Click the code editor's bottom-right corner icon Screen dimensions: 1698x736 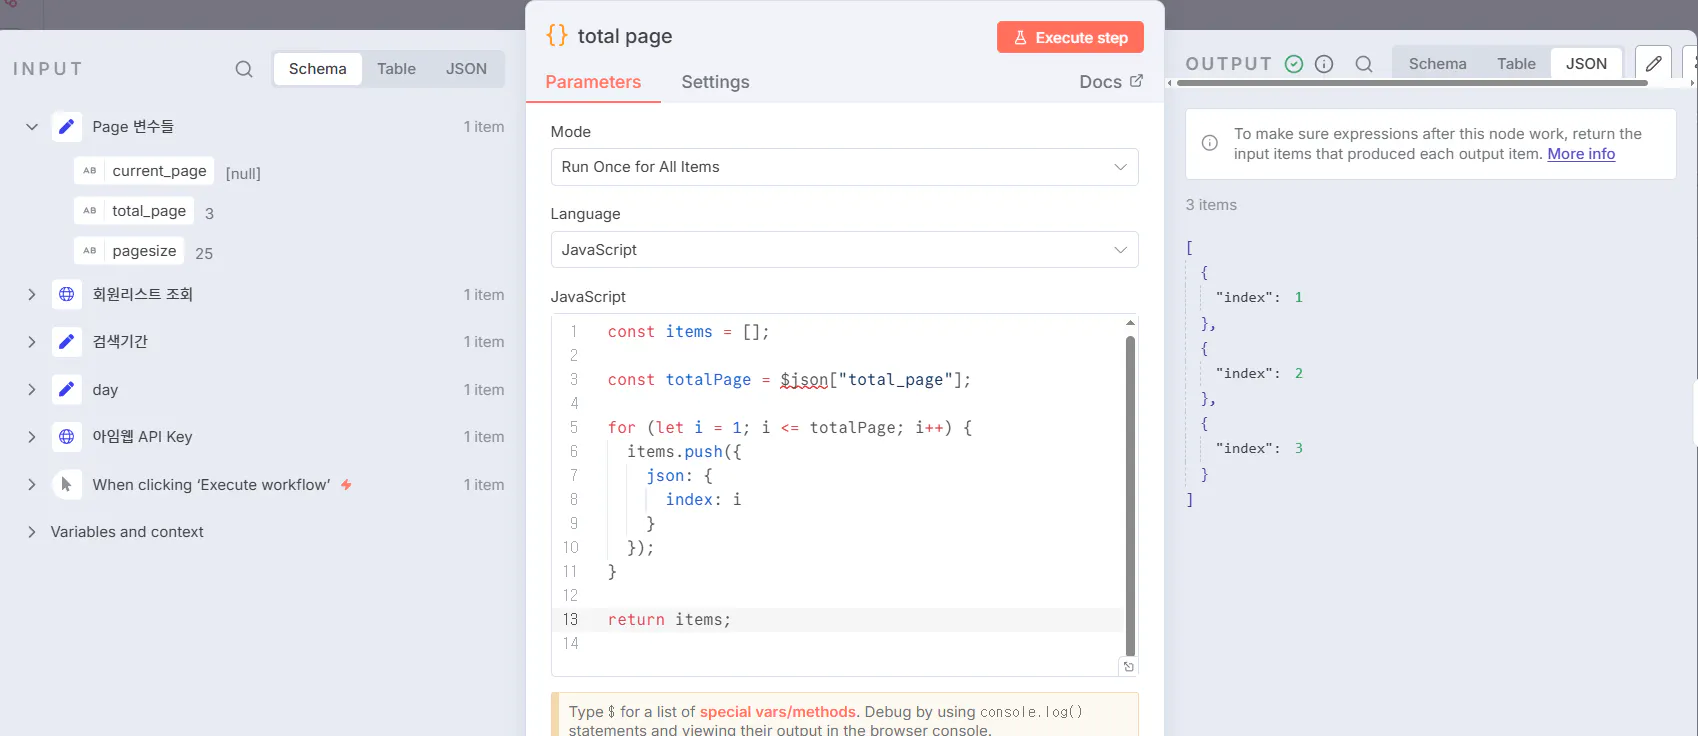click(x=1129, y=667)
